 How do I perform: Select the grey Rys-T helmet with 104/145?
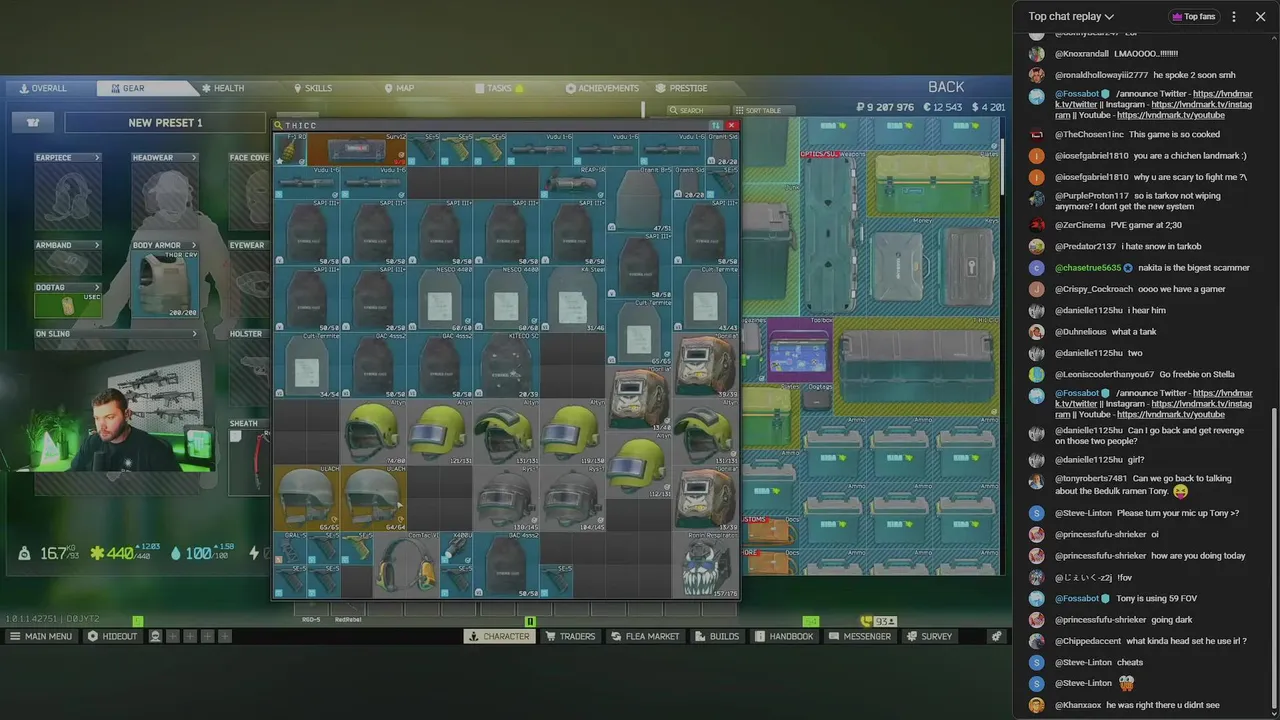[x=573, y=498]
